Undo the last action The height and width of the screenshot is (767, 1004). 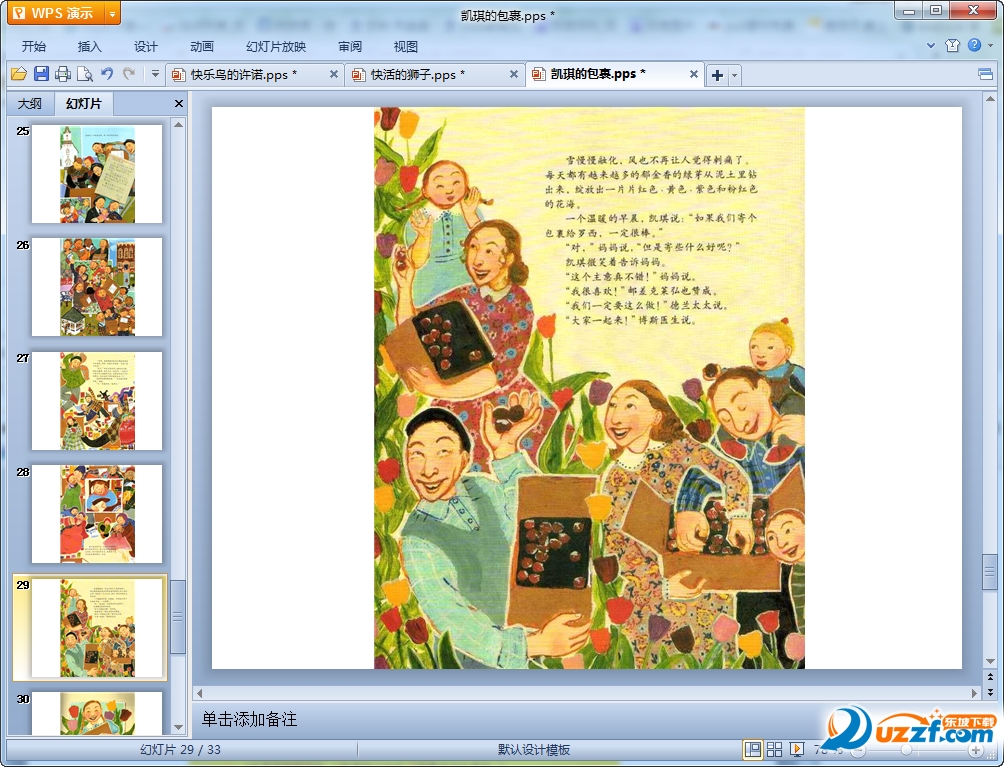click(107, 74)
